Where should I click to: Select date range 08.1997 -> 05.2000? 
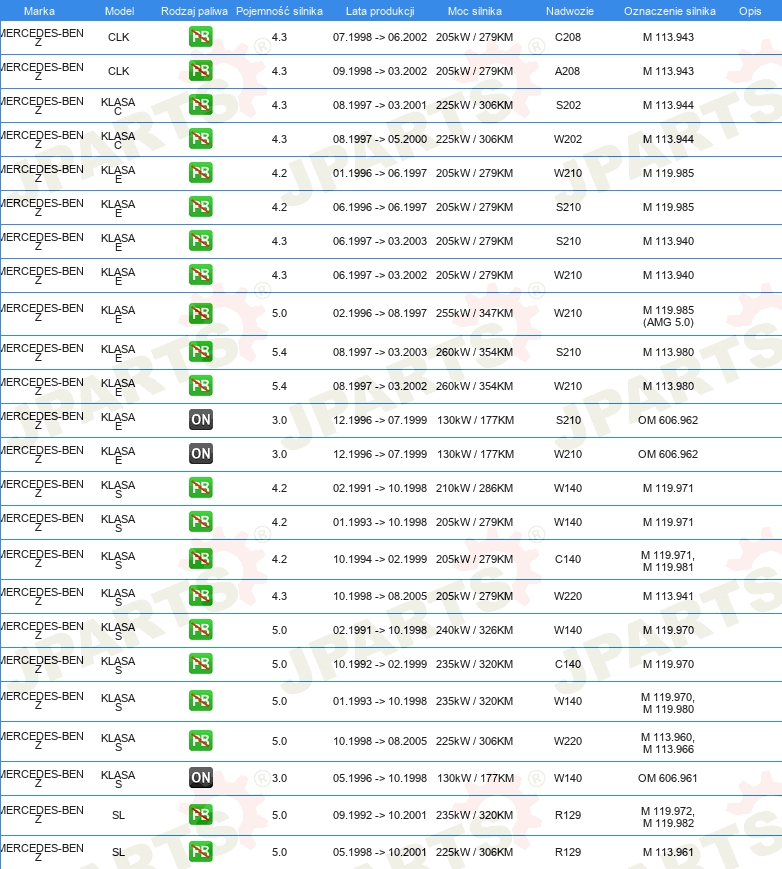(x=380, y=139)
